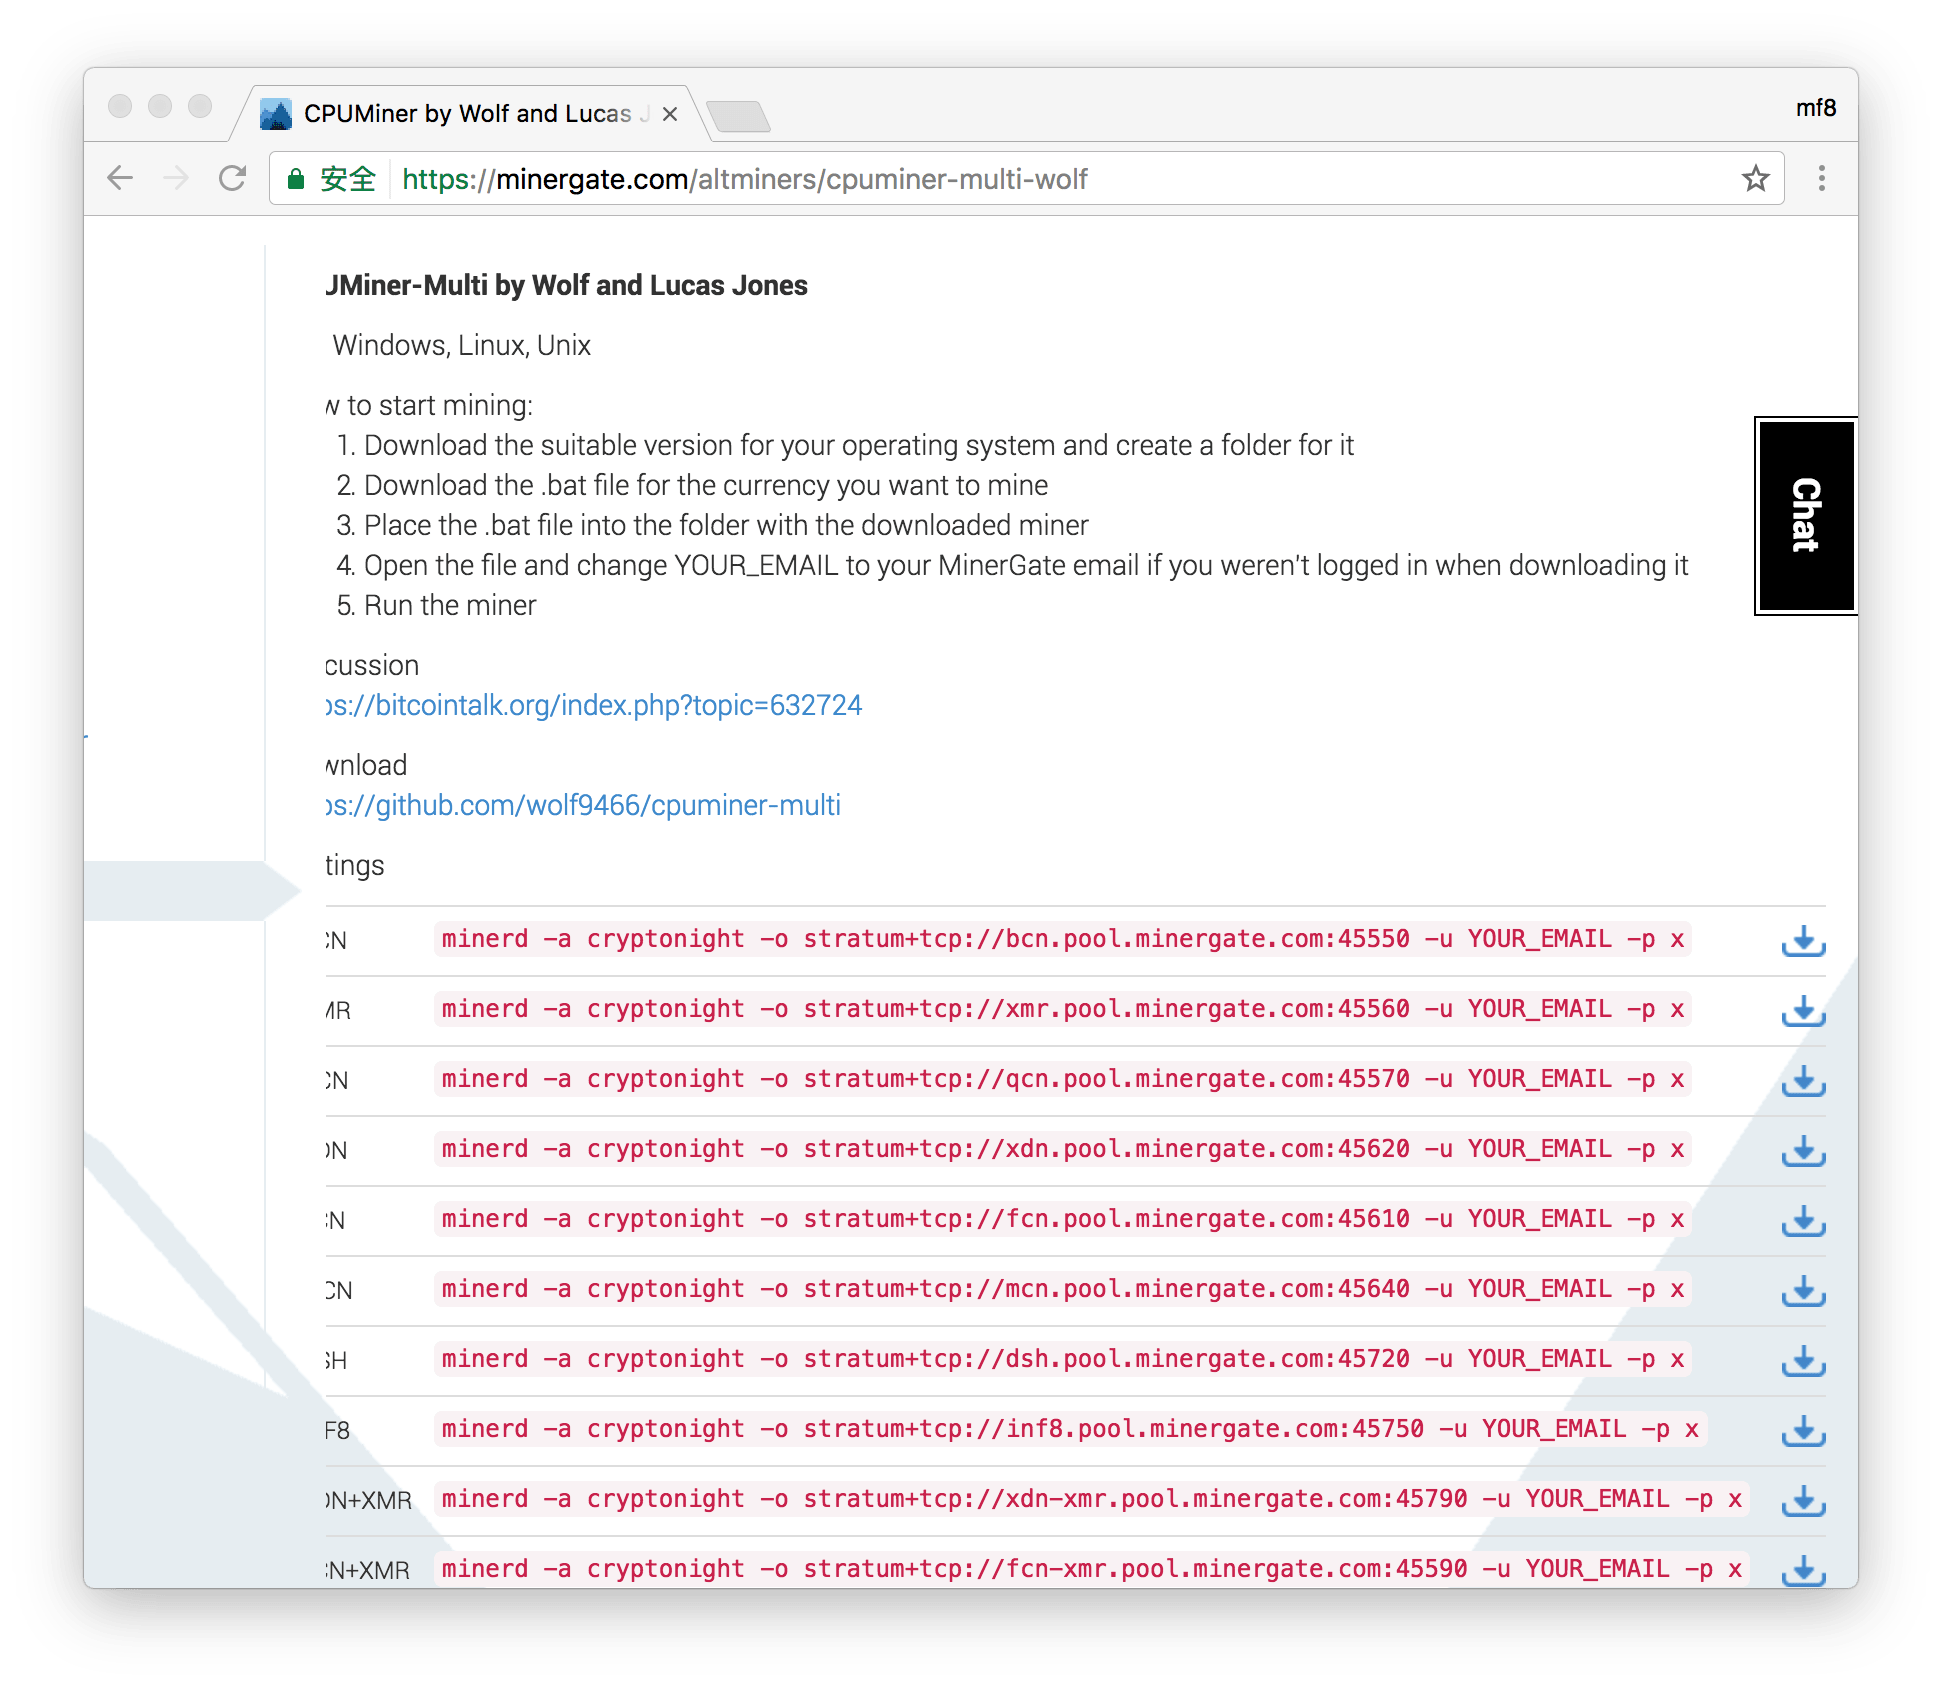The height and width of the screenshot is (1688, 1942).
Task: Reload the page
Action: 232,179
